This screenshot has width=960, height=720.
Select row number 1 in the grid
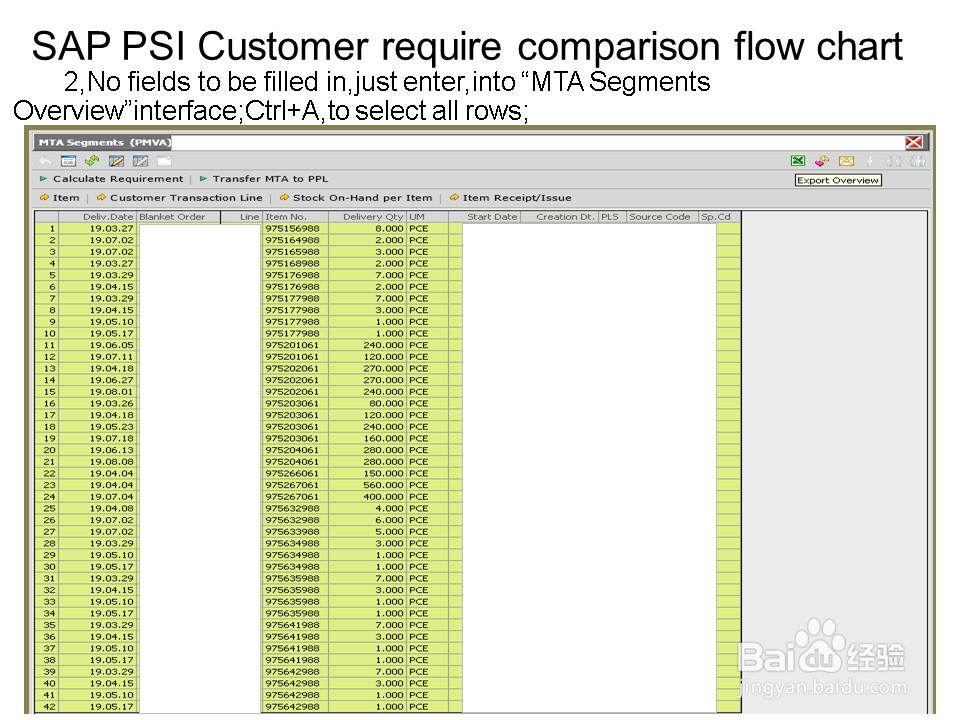(47, 228)
